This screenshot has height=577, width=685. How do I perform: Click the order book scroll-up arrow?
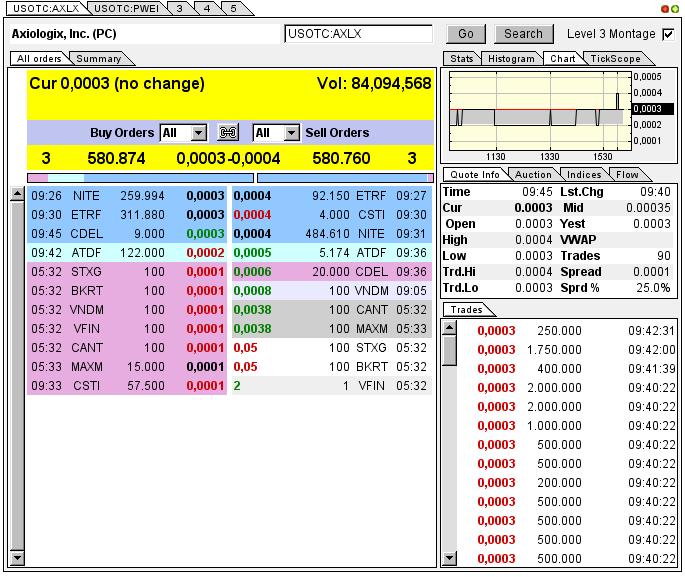point(17,194)
